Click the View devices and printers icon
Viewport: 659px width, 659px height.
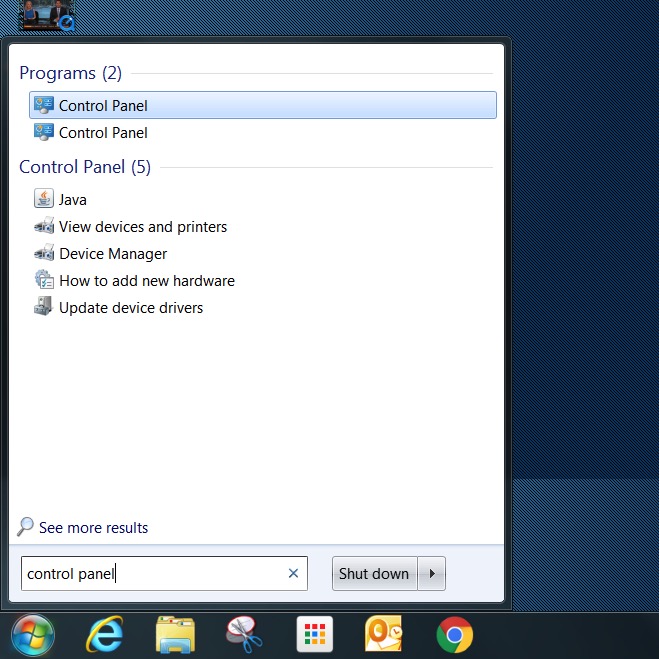pos(44,226)
